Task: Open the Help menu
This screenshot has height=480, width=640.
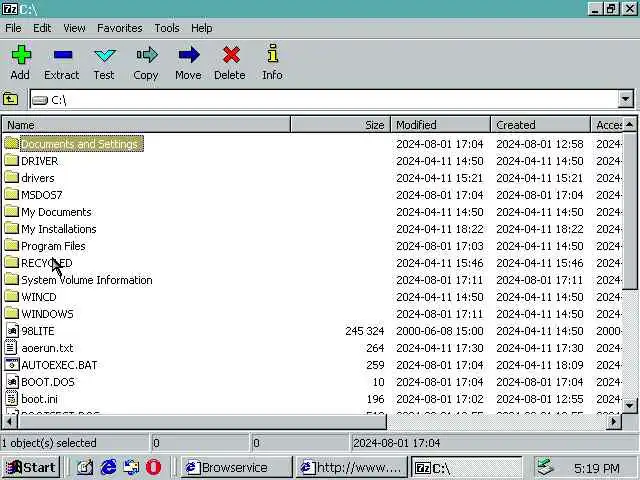Action: pyautogui.click(x=202, y=28)
